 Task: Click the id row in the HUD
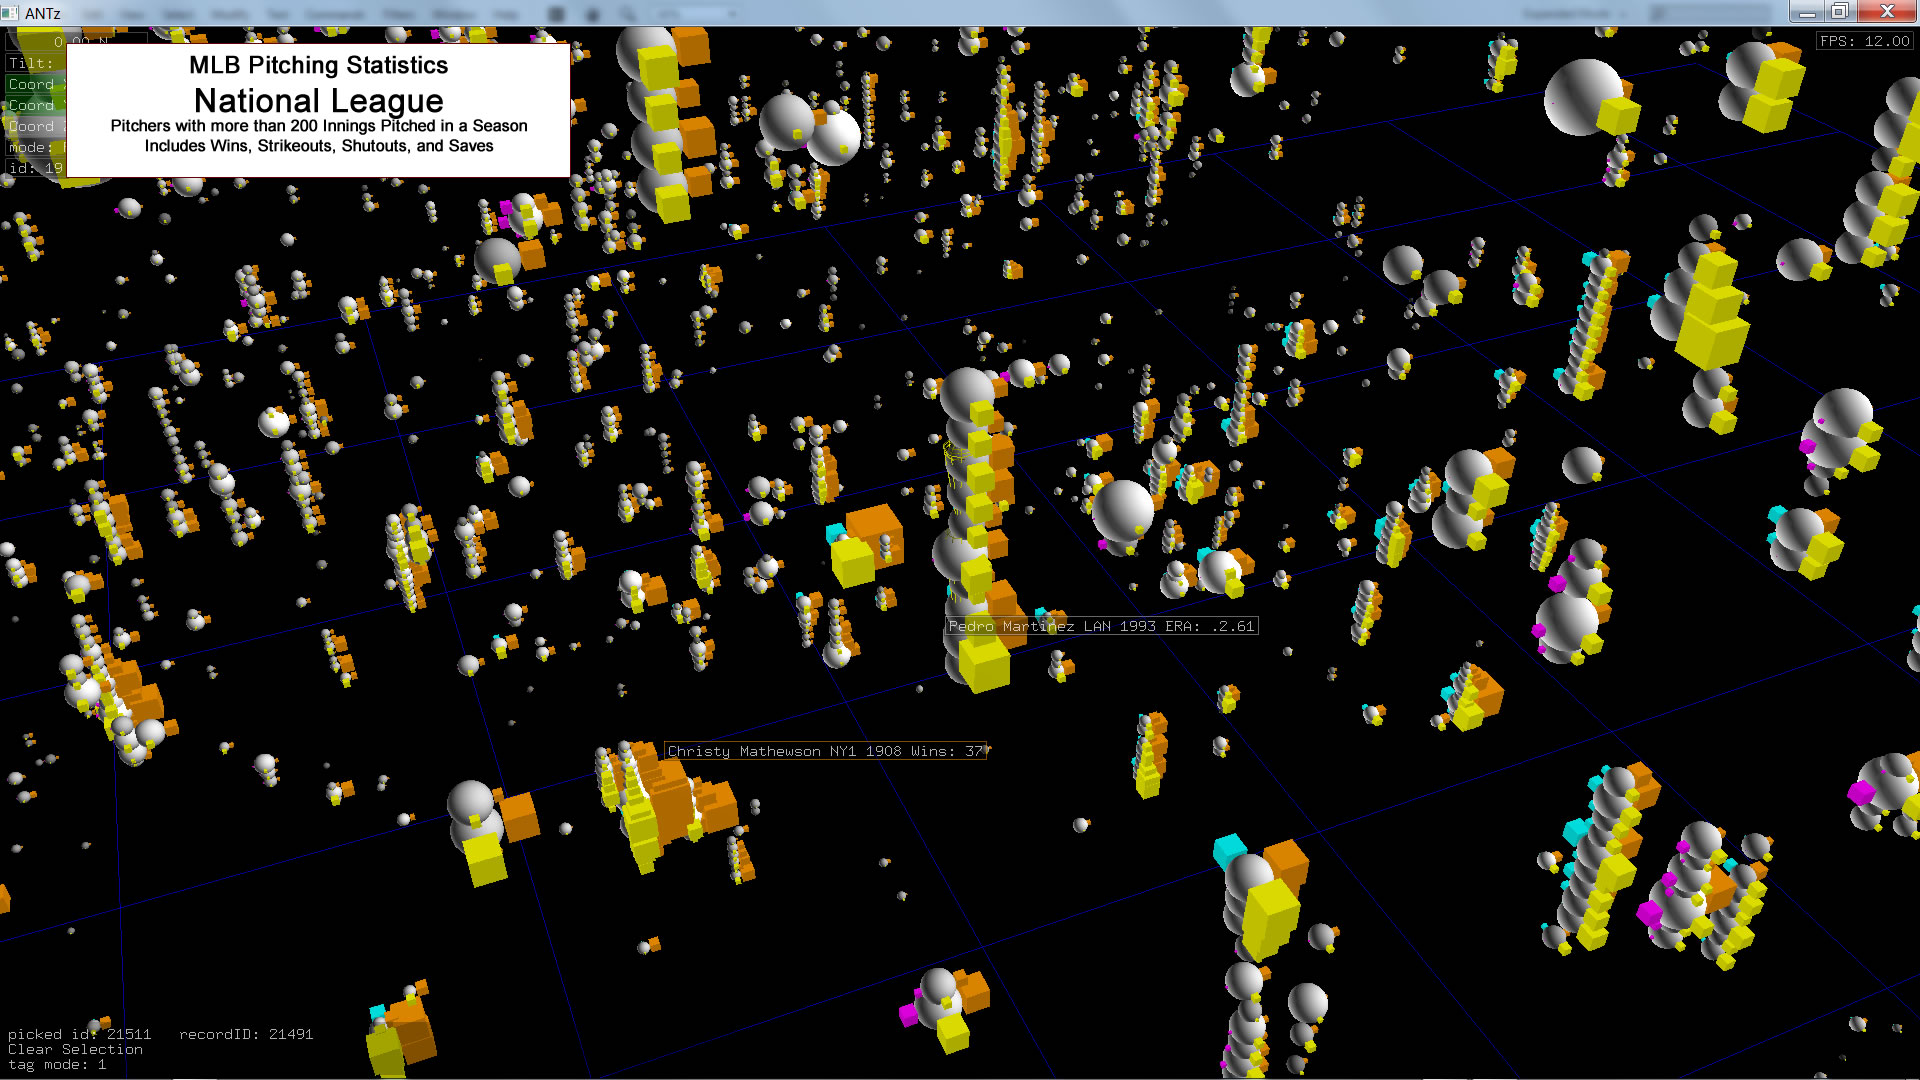(x=32, y=168)
